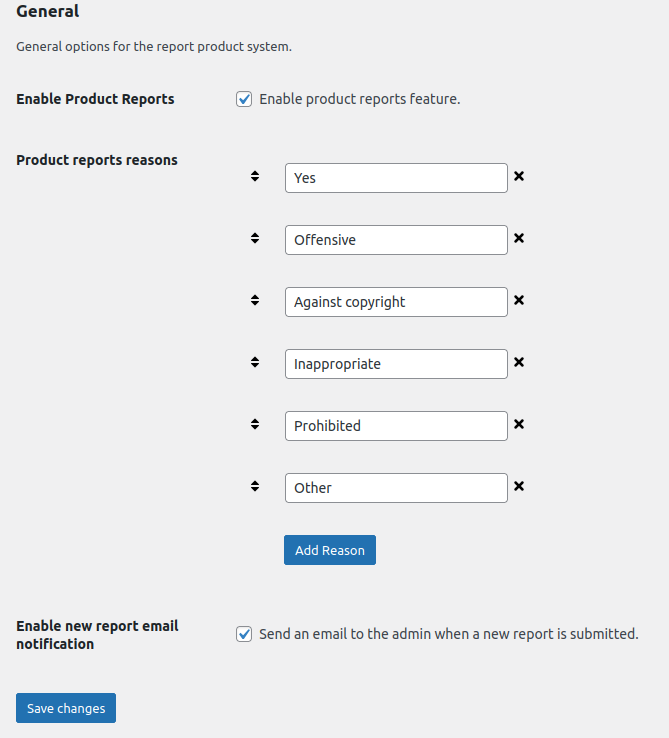Remove the 'Against copyright' reason
Image resolution: width=669 pixels, height=738 pixels.
pyautogui.click(x=519, y=300)
